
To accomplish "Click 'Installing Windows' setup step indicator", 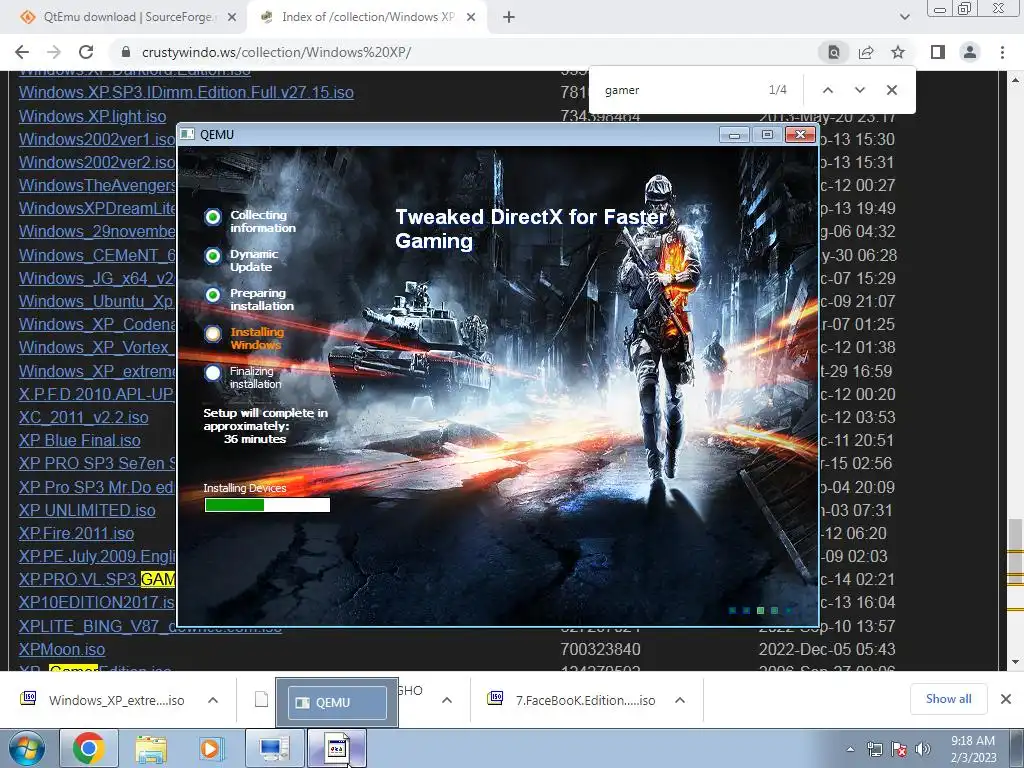I will click(213, 334).
